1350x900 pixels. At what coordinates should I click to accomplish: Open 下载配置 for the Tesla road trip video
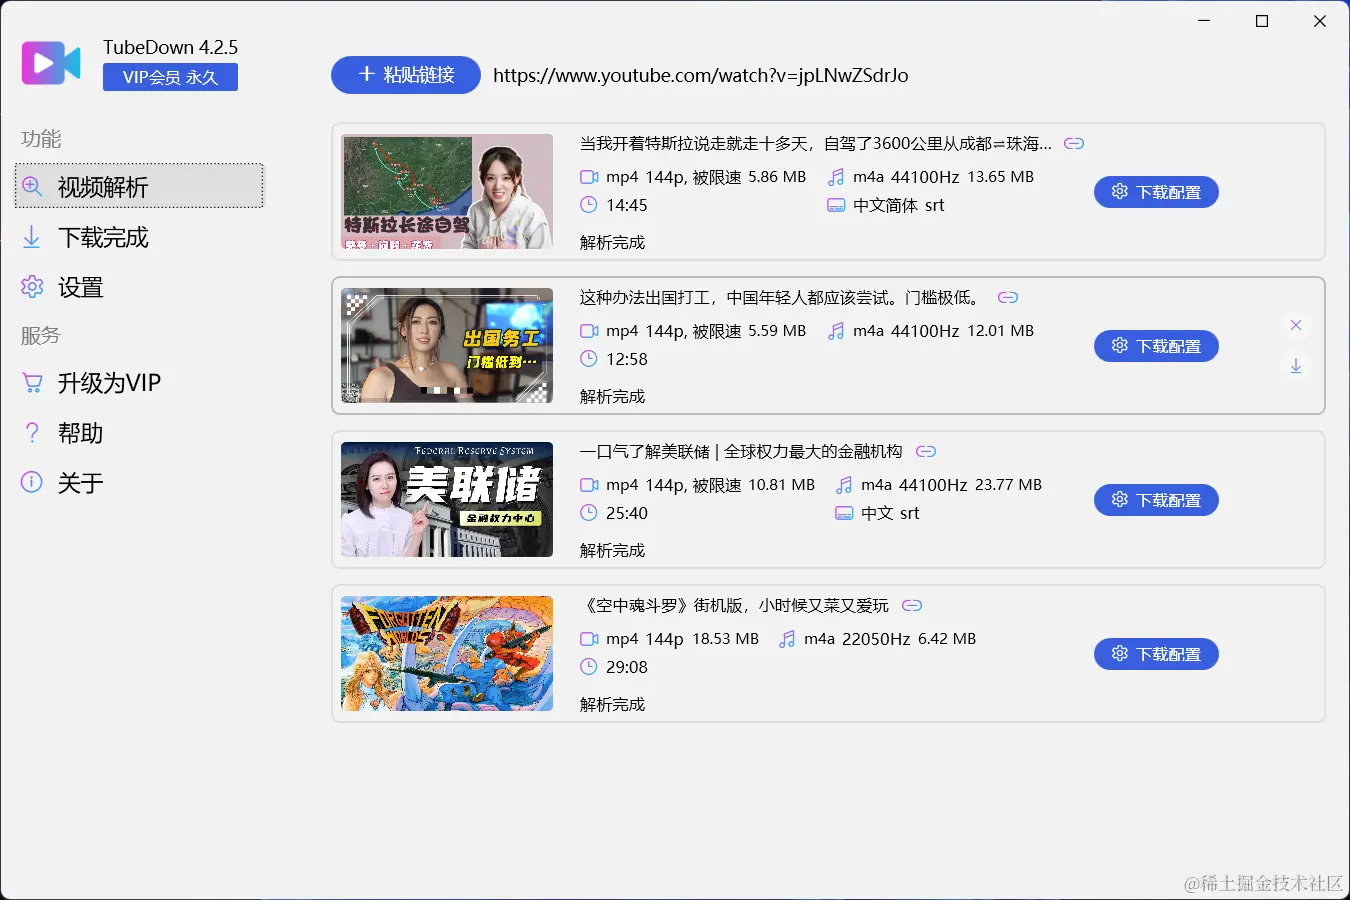(x=1156, y=192)
